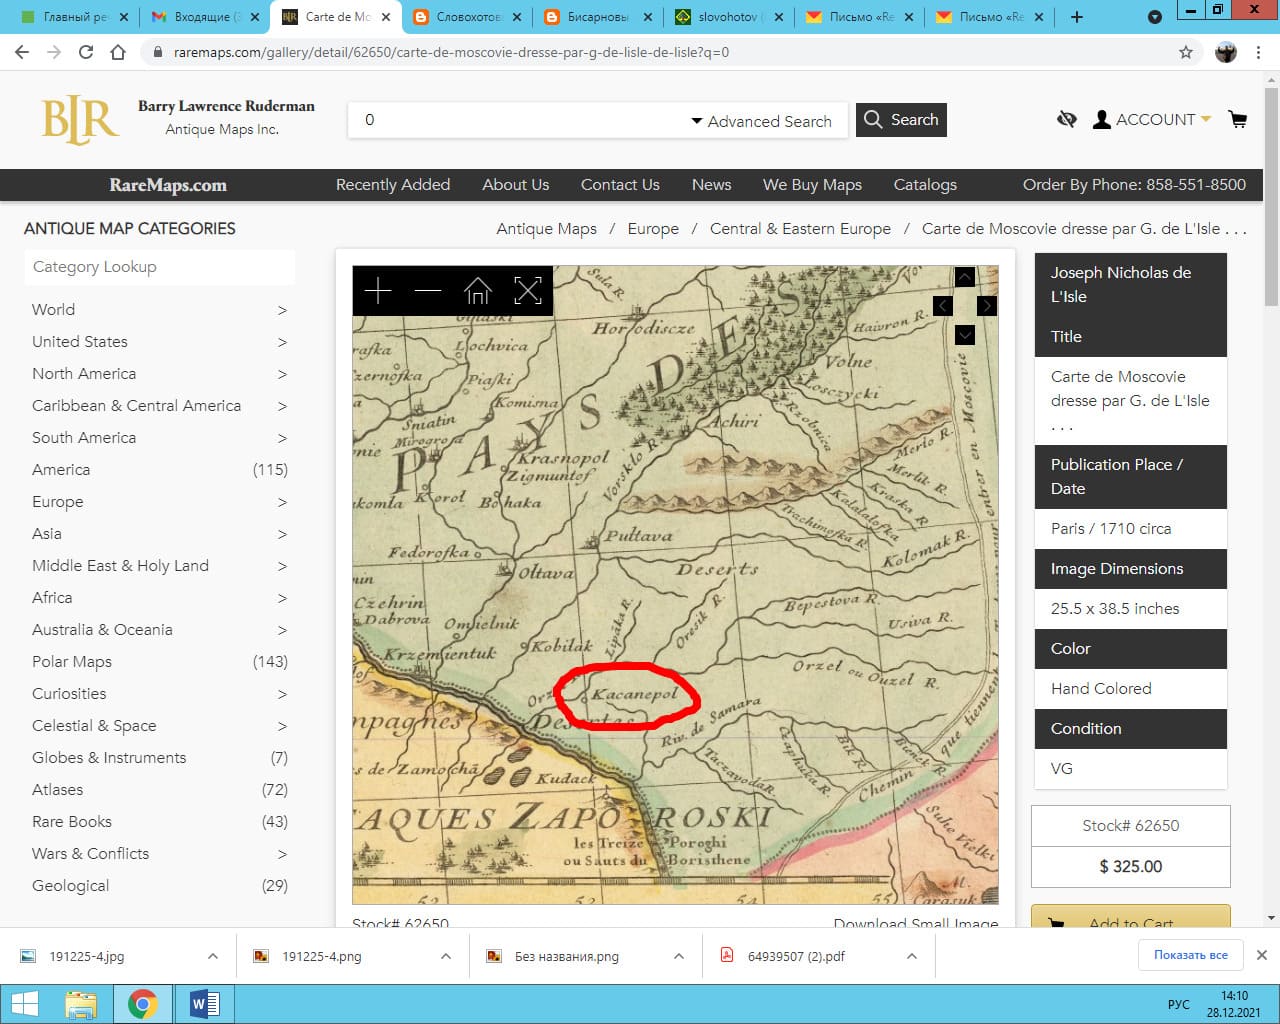
Task: Close the downloads bar
Action: (1262, 955)
